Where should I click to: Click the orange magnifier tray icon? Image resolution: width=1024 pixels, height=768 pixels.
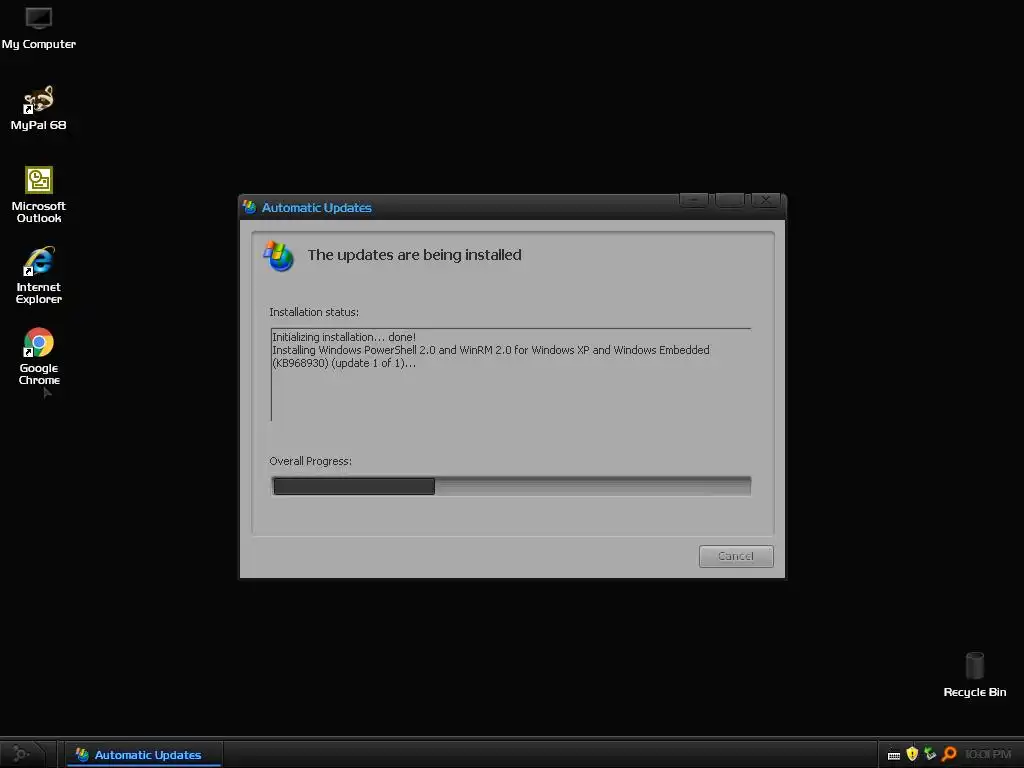coord(949,754)
